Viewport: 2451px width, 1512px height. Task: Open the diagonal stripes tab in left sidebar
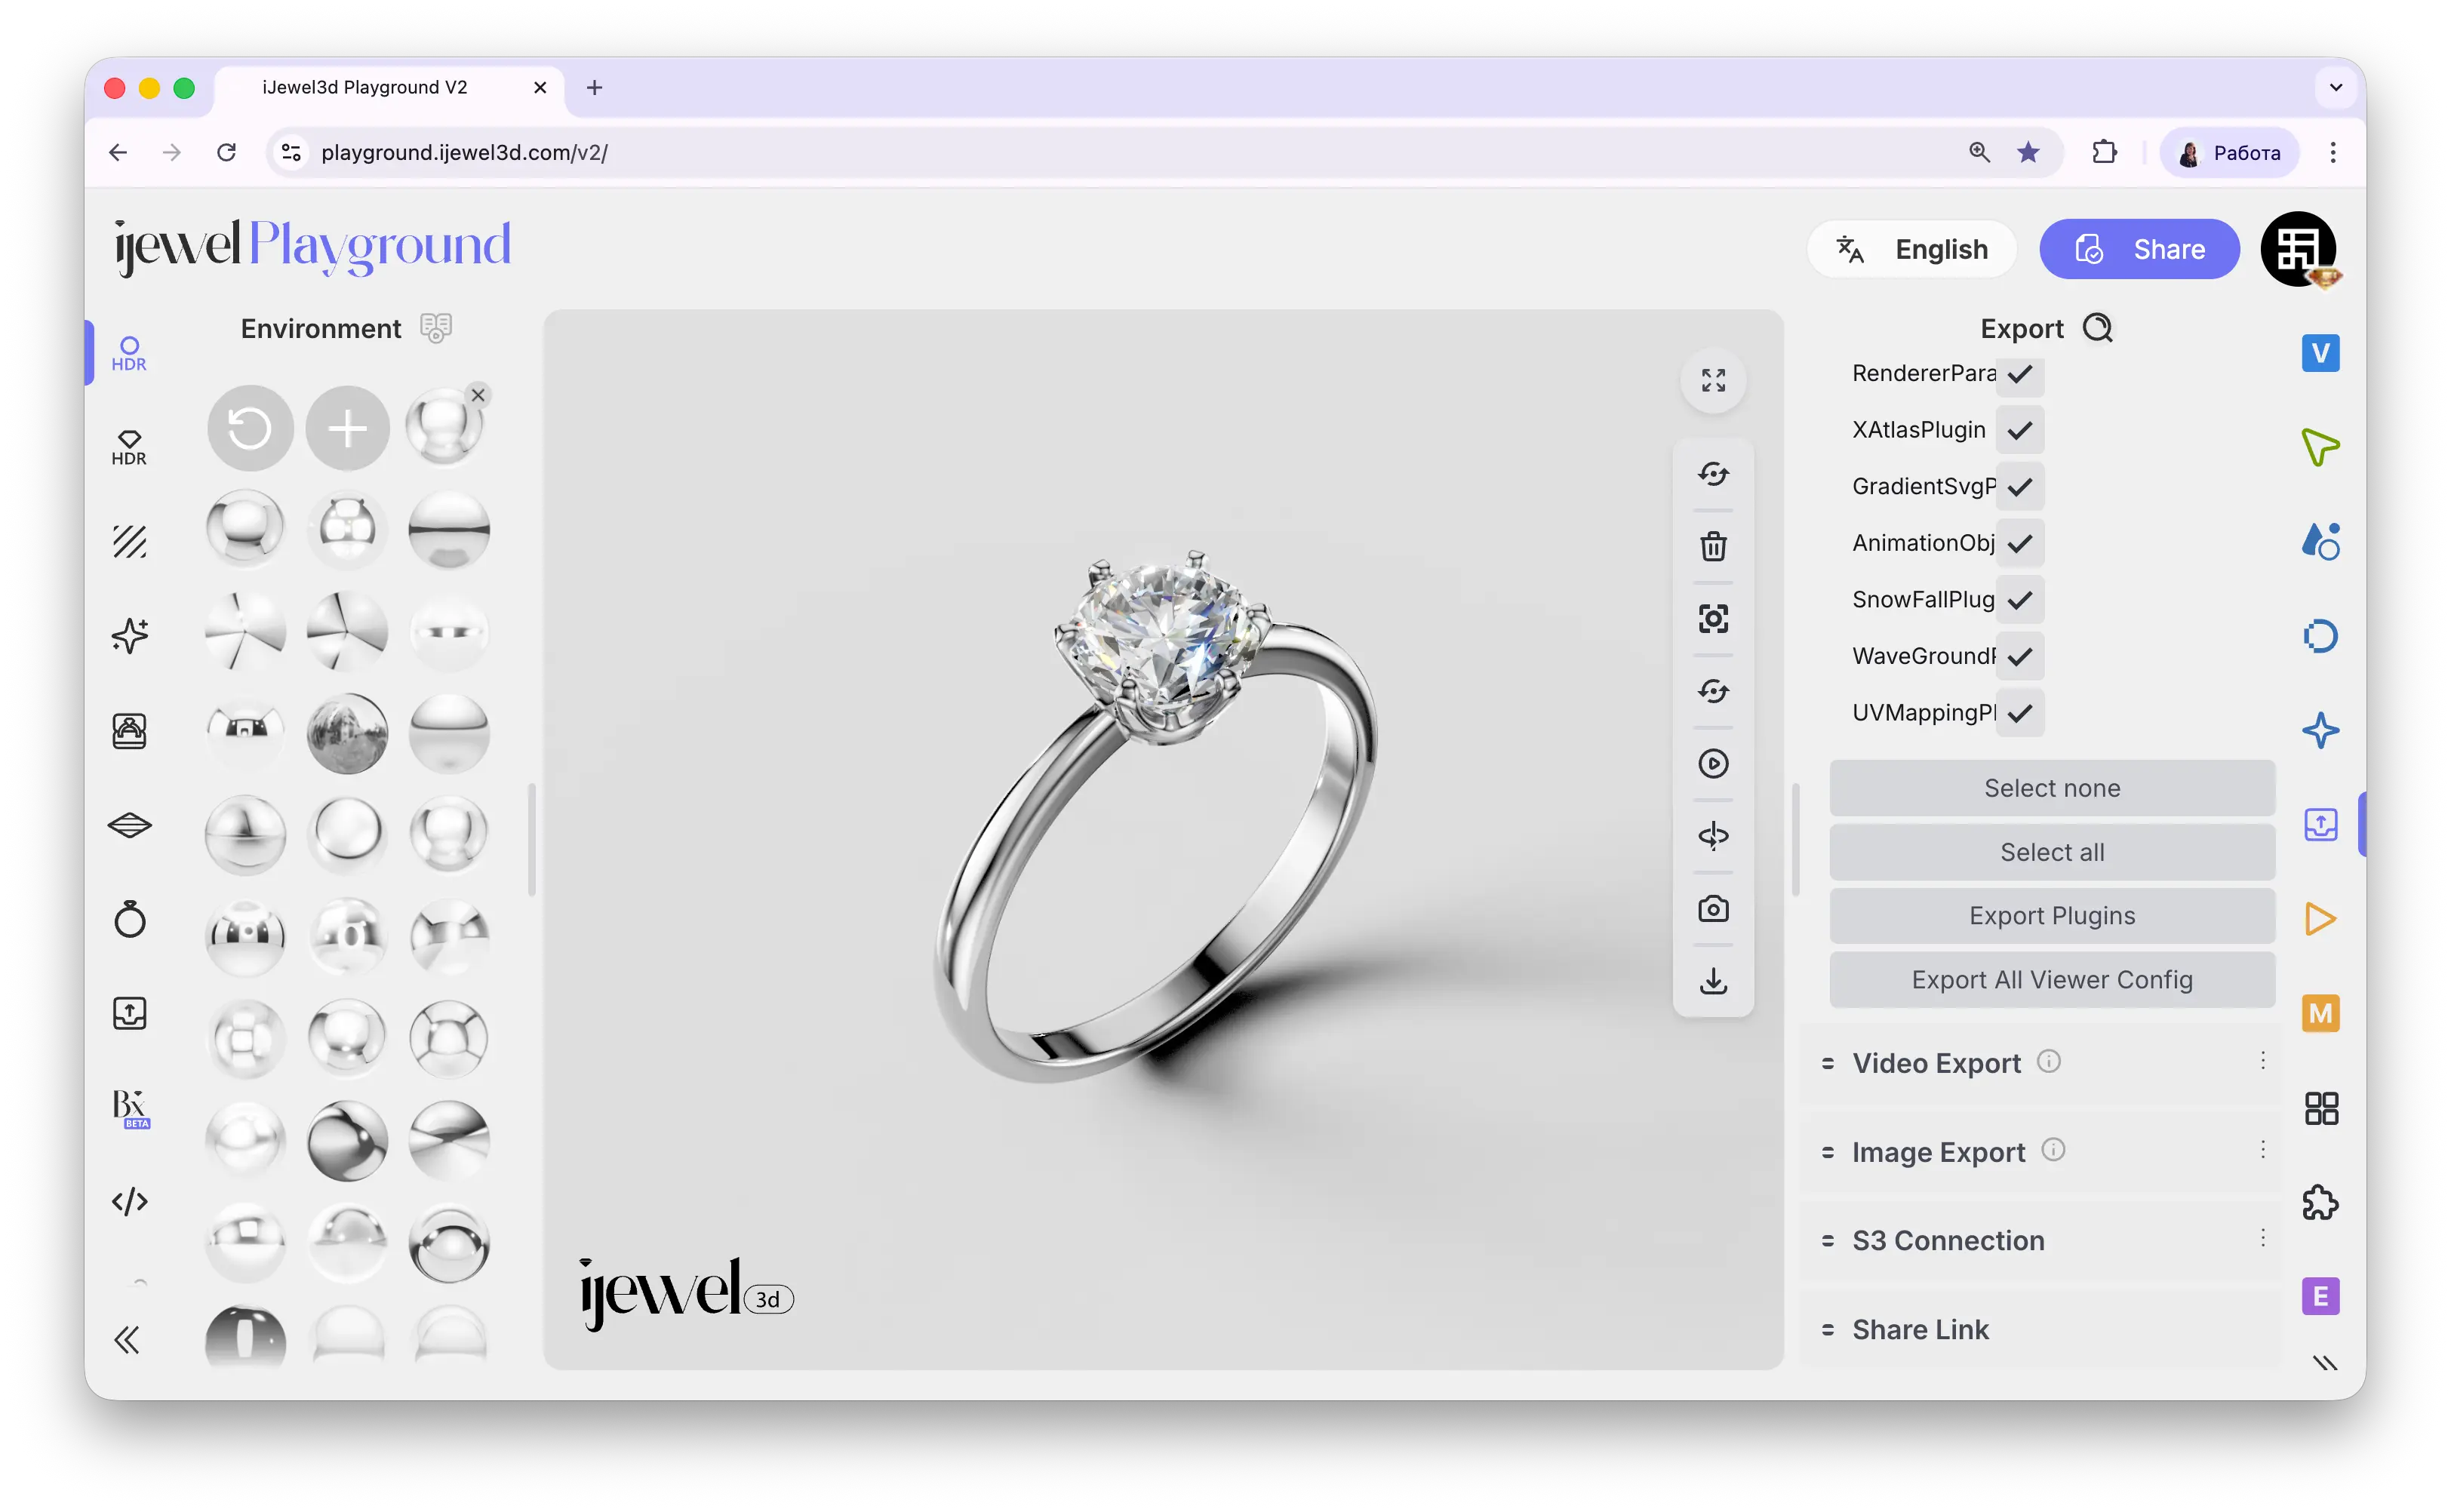[129, 541]
